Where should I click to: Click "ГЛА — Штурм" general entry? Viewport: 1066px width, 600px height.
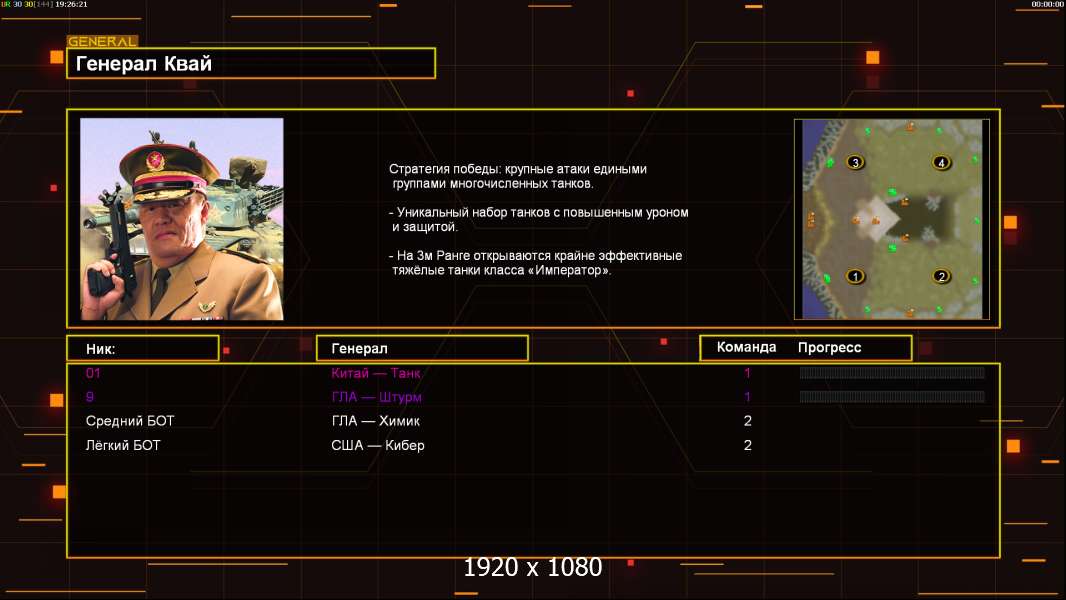377,398
